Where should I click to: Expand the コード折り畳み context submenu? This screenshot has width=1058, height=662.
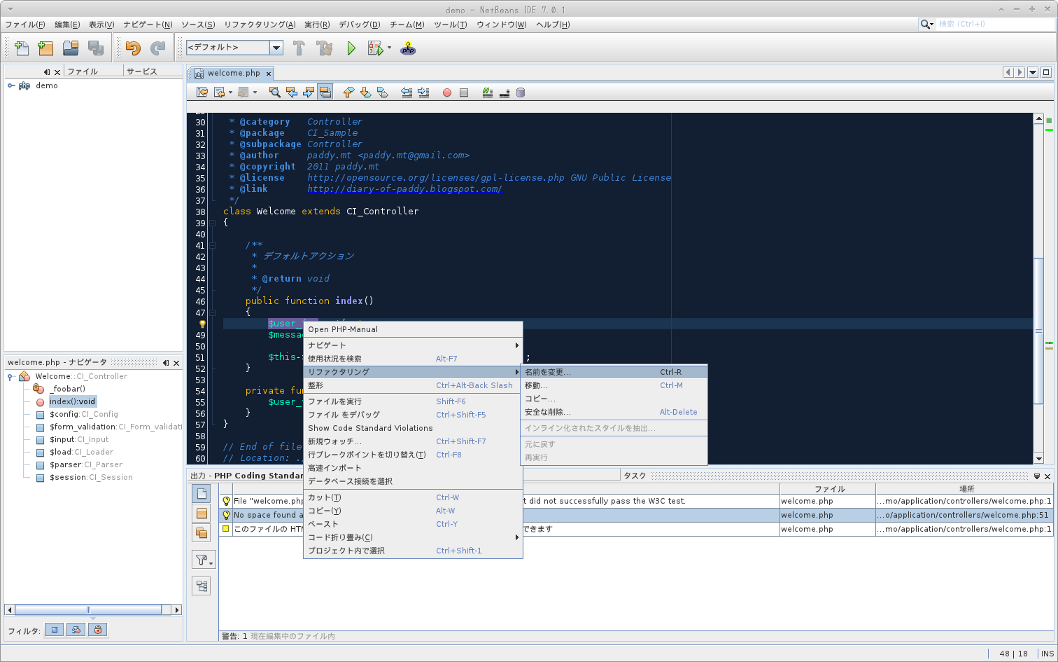coord(413,537)
